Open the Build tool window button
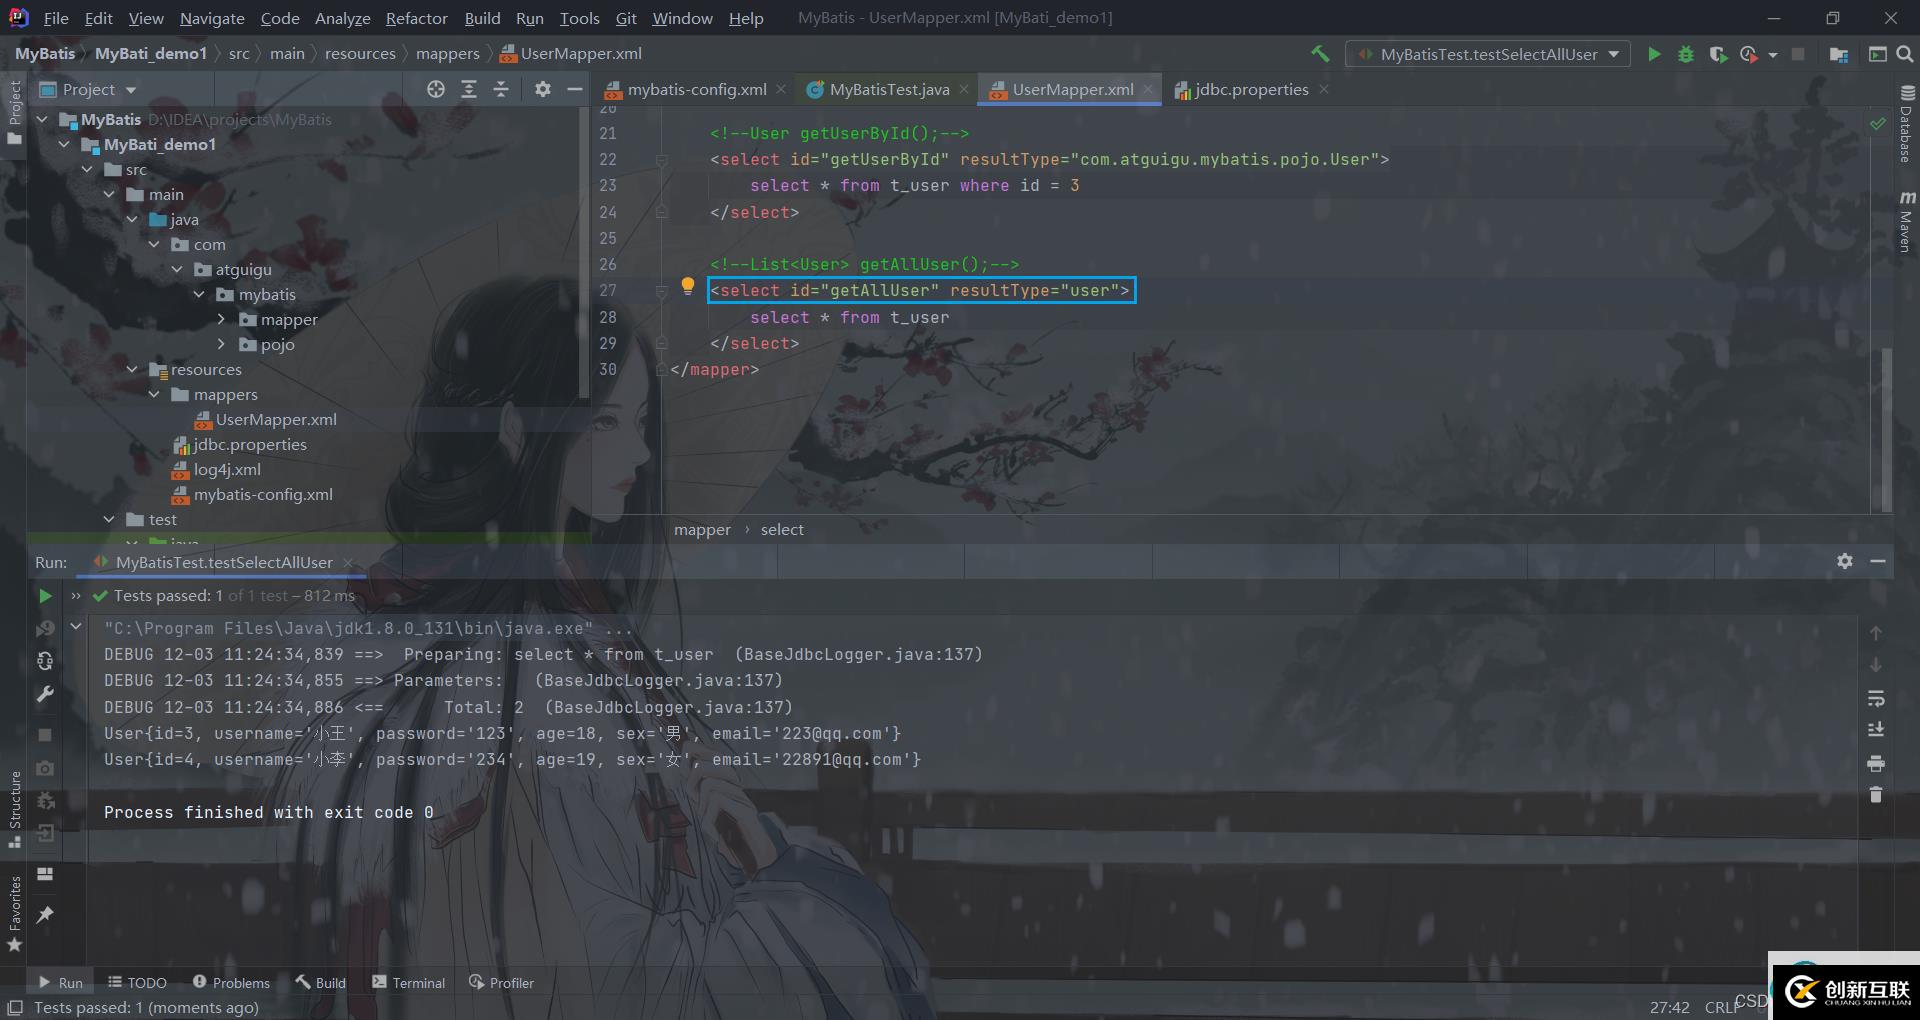 pos(321,983)
